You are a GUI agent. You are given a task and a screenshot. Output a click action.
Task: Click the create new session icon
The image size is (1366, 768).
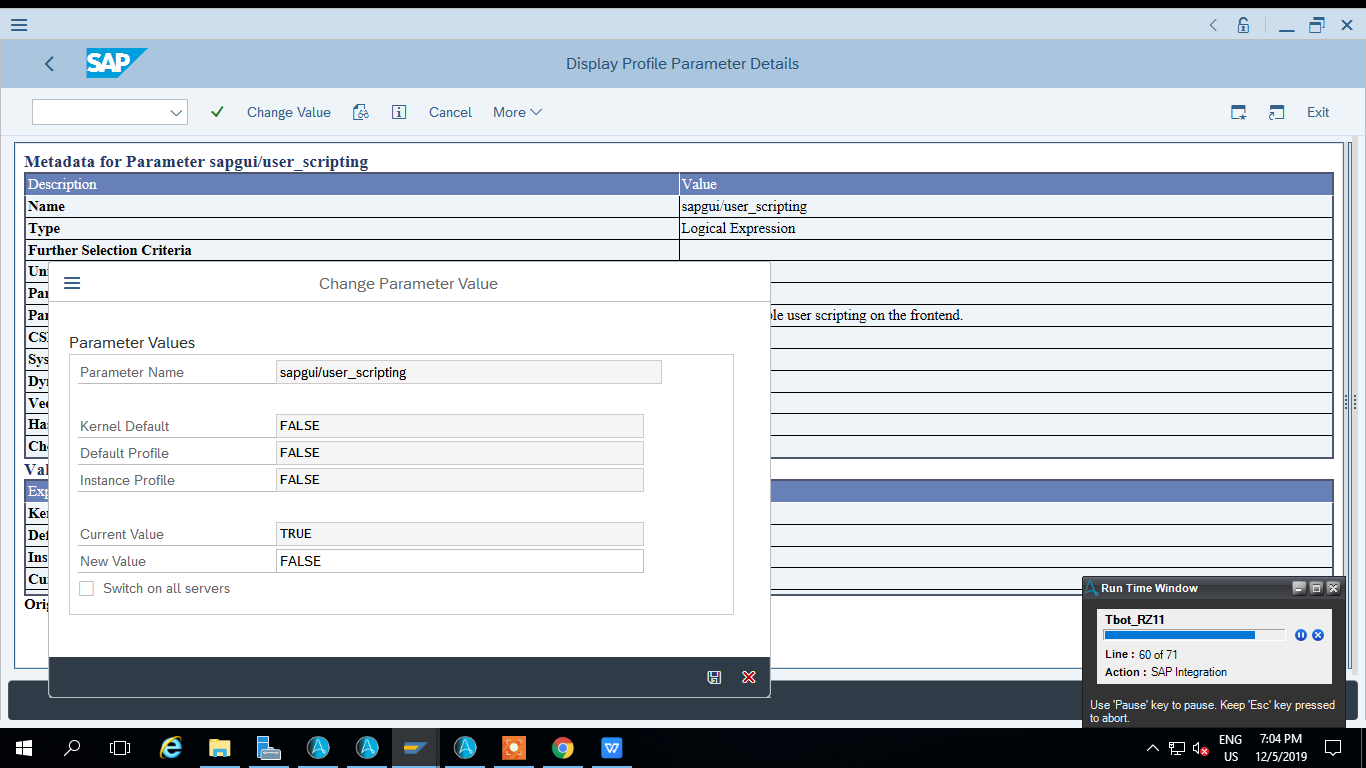(x=1238, y=112)
